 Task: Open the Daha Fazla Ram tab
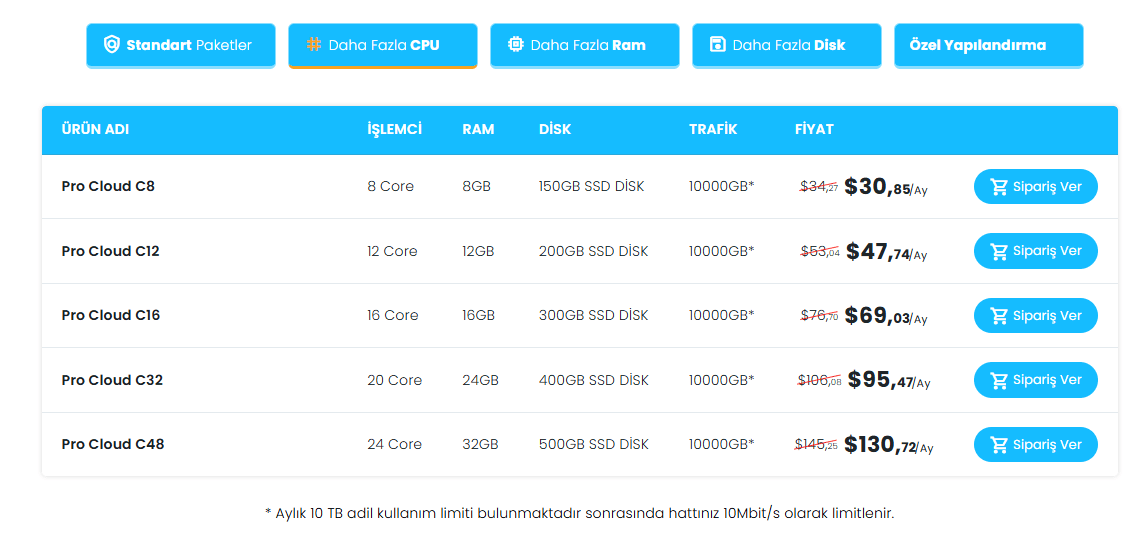[x=585, y=45]
